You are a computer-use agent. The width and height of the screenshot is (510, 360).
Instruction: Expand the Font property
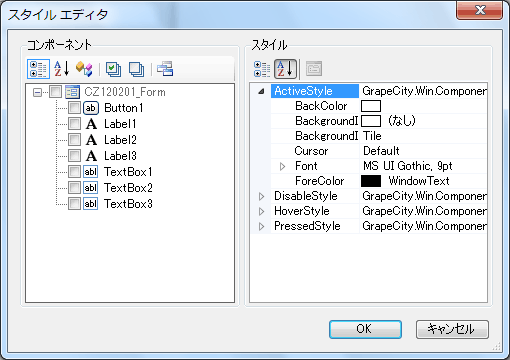(x=282, y=166)
